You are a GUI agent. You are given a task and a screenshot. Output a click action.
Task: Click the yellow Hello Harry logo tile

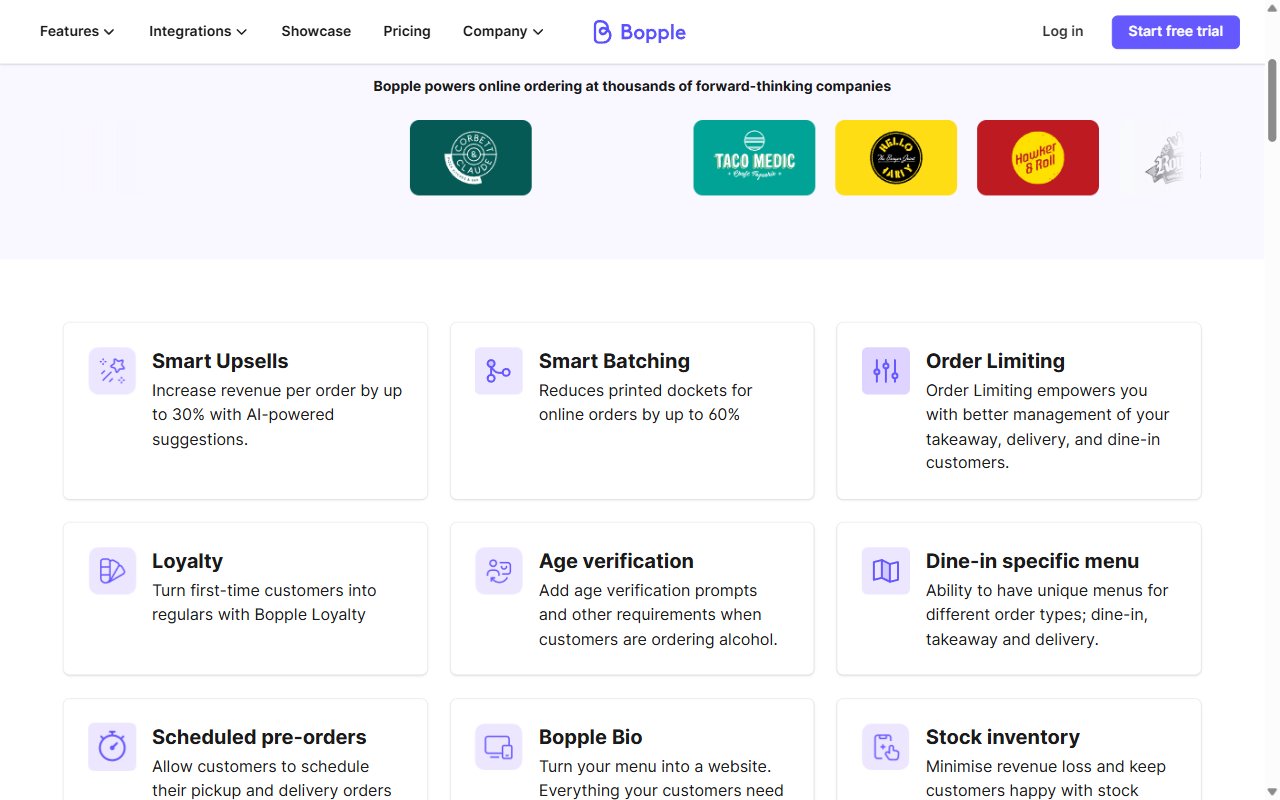(x=896, y=158)
